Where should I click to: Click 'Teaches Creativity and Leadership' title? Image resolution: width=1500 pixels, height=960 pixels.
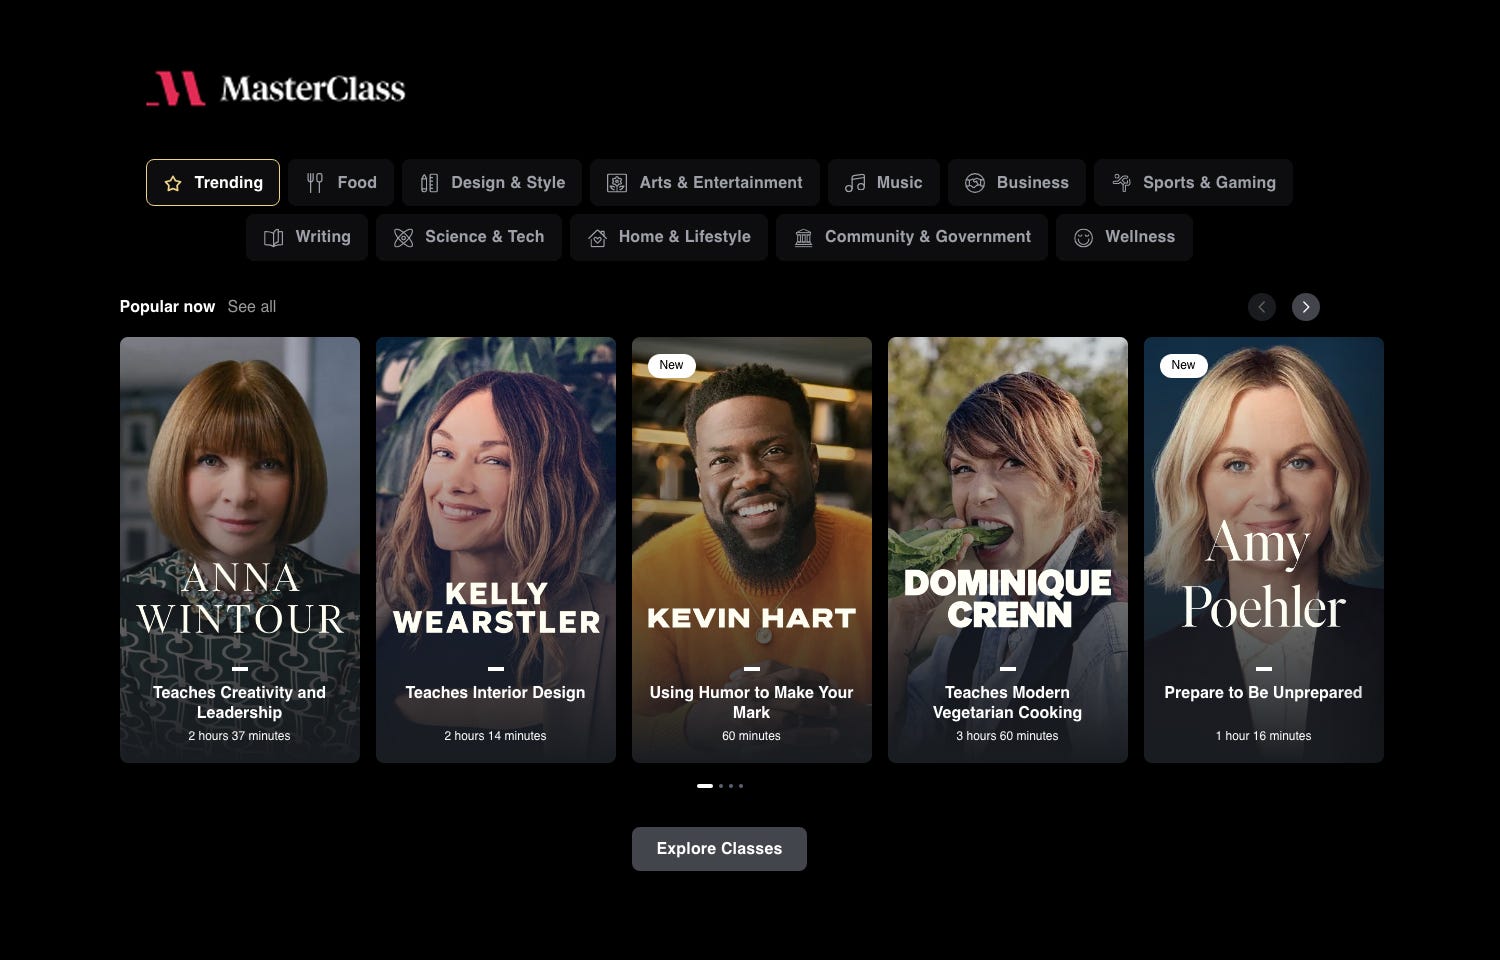pyautogui.click(x=239, y=702)
